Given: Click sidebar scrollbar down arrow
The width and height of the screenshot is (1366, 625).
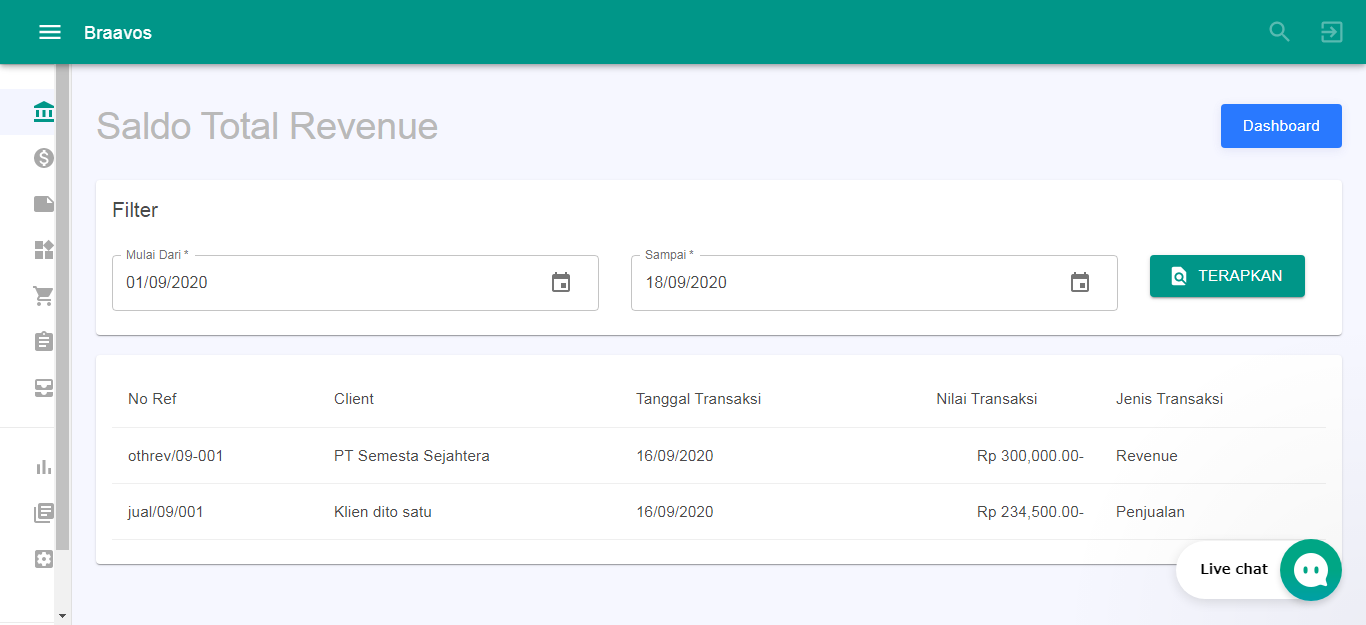Looking at the screenshot, I should tap(62, 616).
